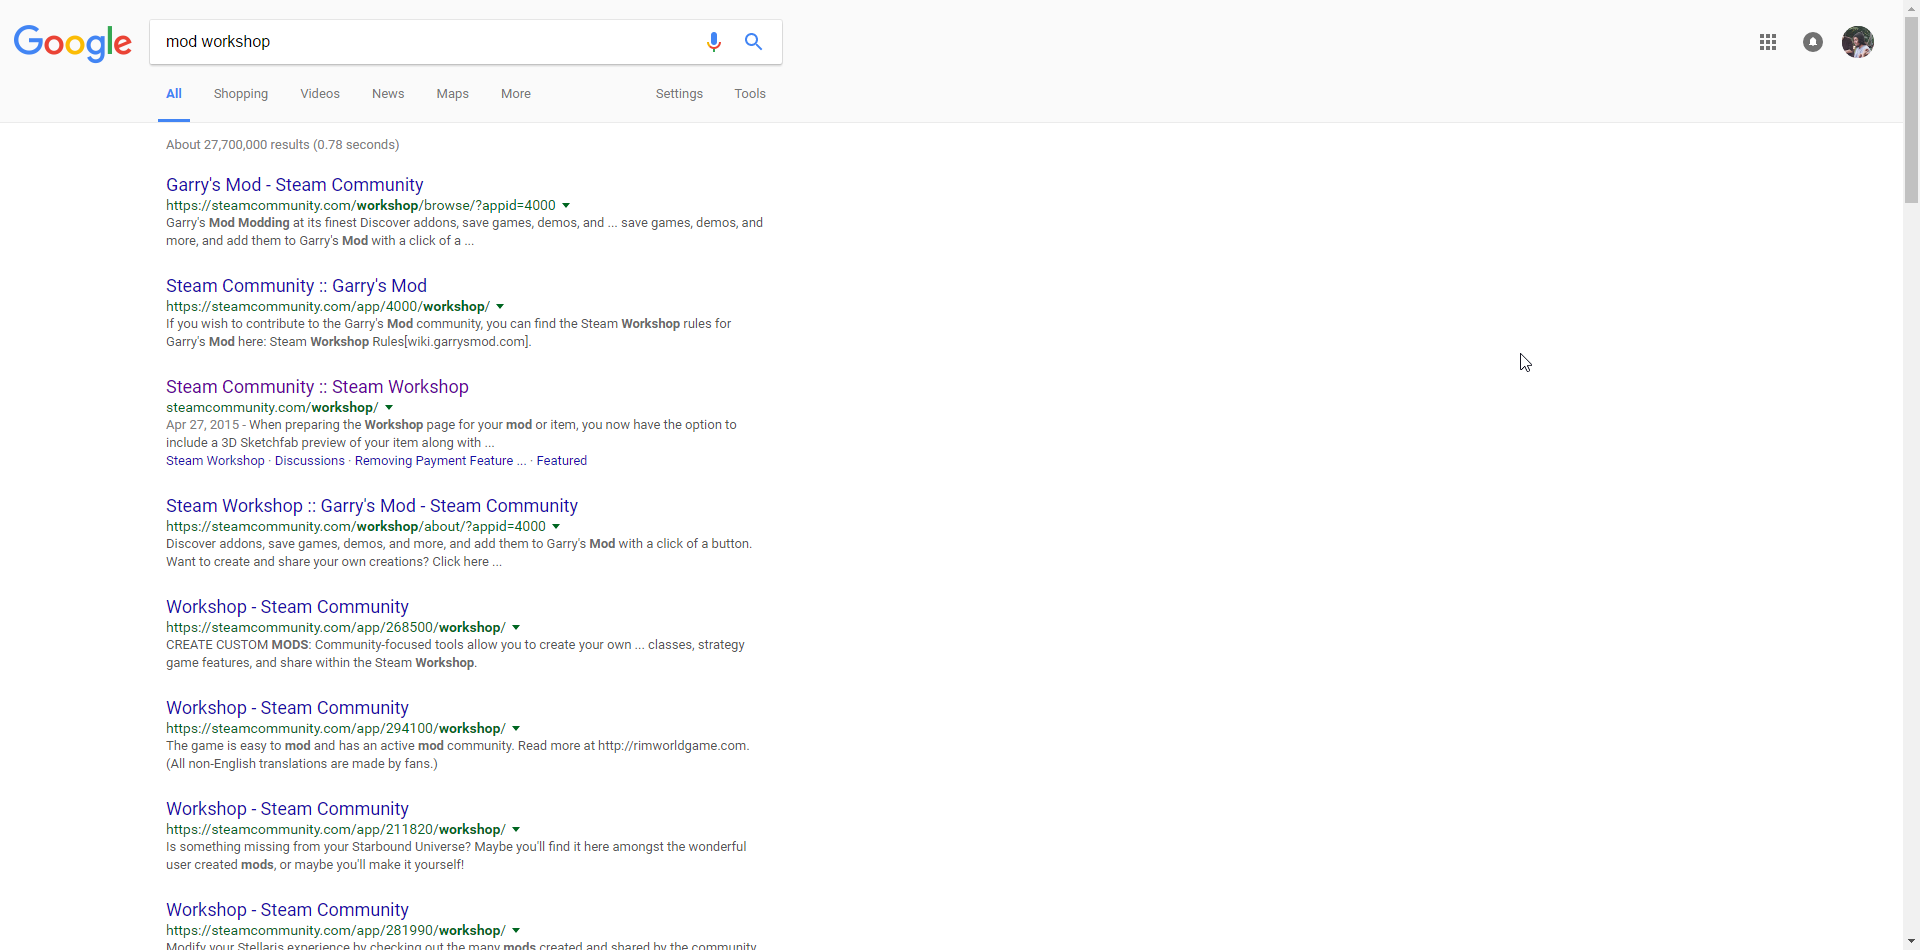This screenshot has width=1920, height=950.
Task: Switch to the Videos tab
Action: (x=320, y=94)
